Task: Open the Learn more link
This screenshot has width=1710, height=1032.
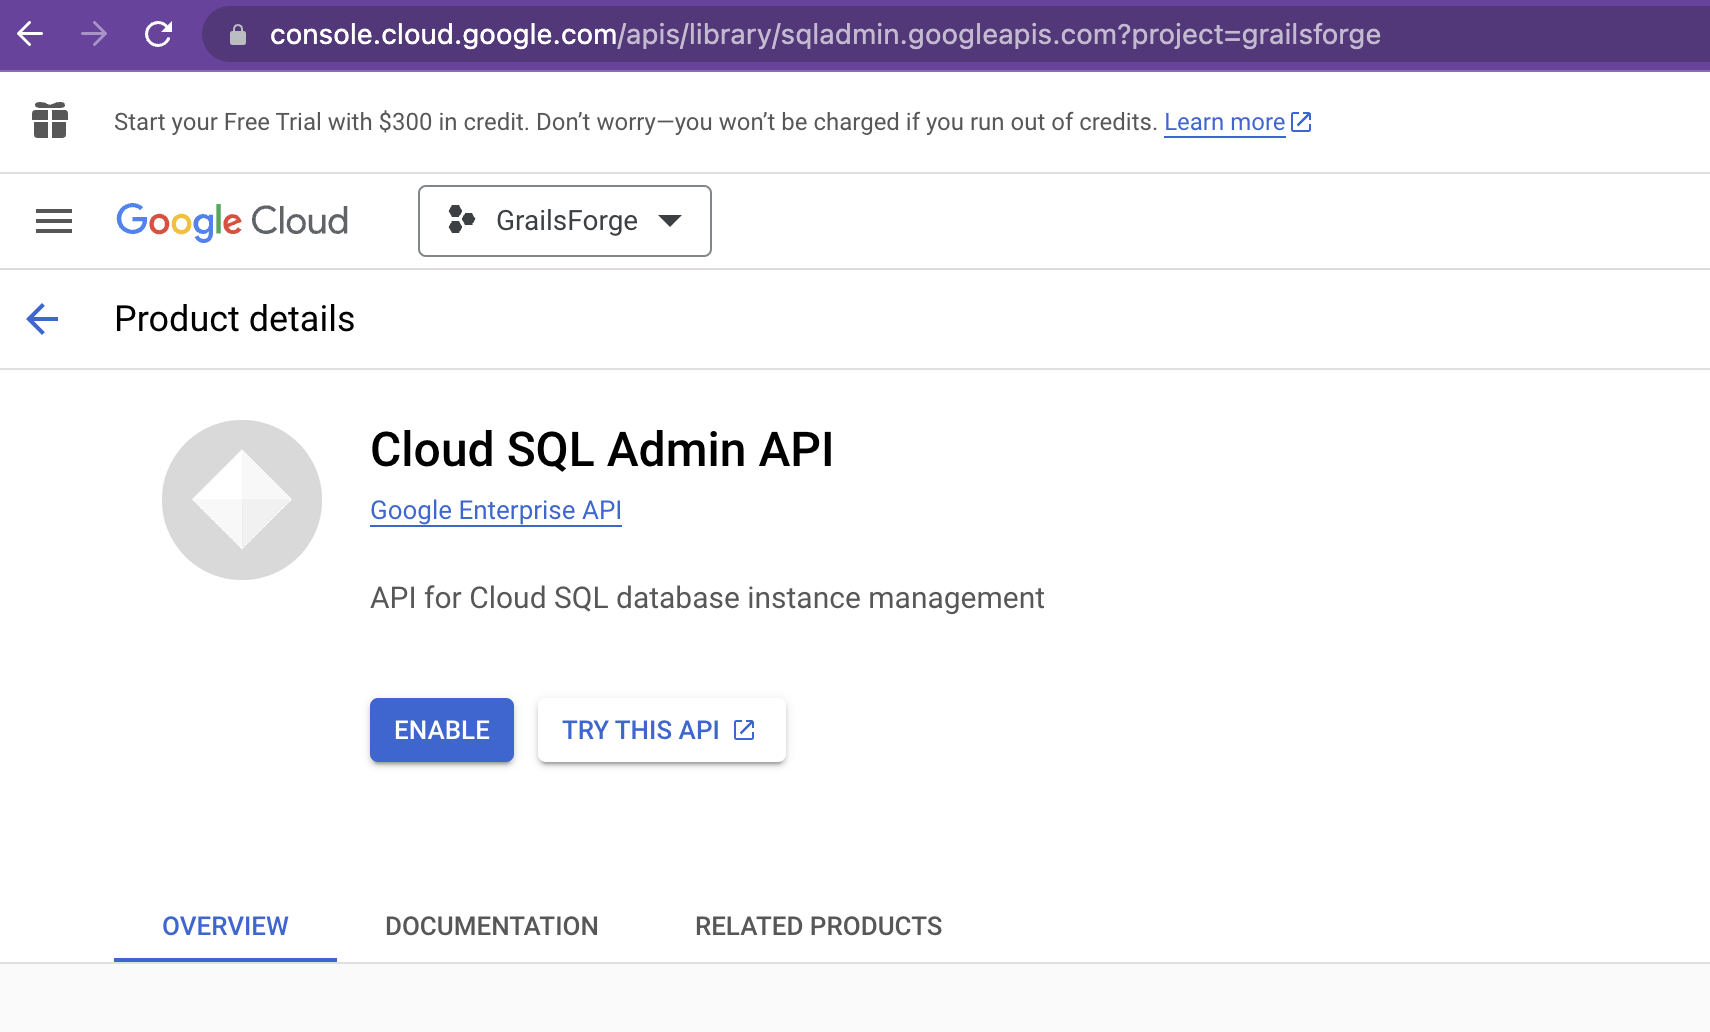Action: (x=1224, y=122)
